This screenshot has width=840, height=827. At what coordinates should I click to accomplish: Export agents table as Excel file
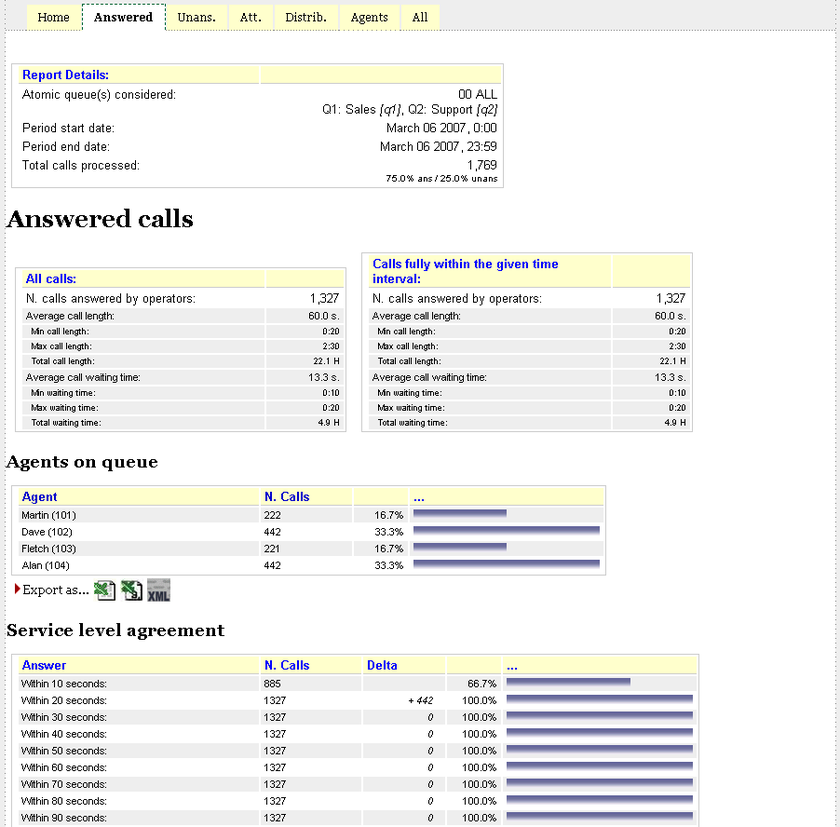click(x=105, y=591)
